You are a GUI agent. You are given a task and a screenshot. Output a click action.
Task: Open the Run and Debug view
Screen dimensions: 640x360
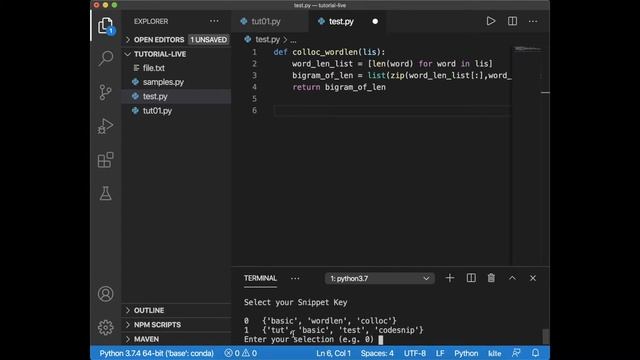coord(105,126)
